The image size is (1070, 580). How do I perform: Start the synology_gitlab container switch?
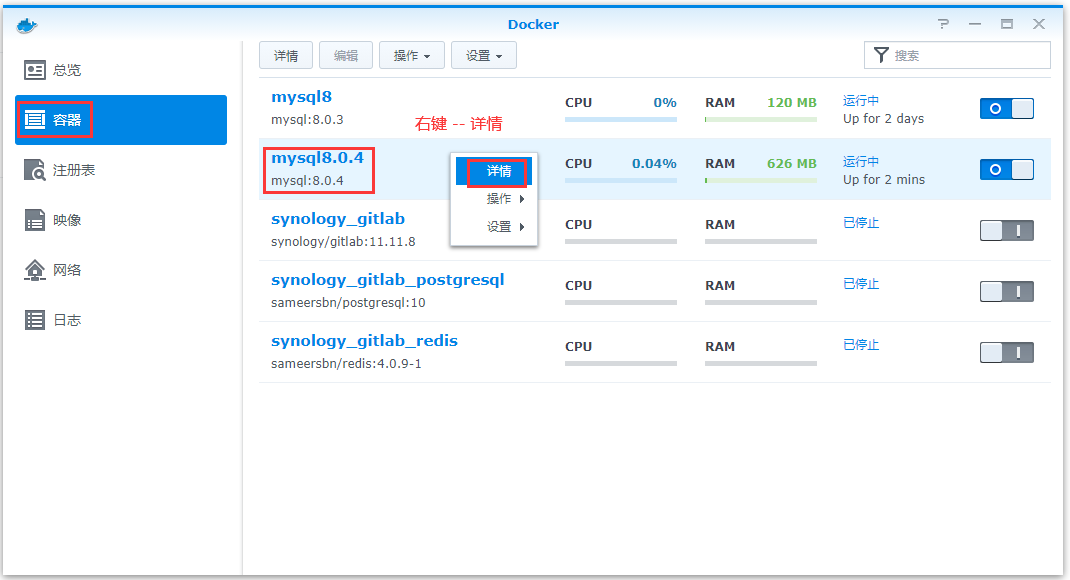tap(1006, 231)
